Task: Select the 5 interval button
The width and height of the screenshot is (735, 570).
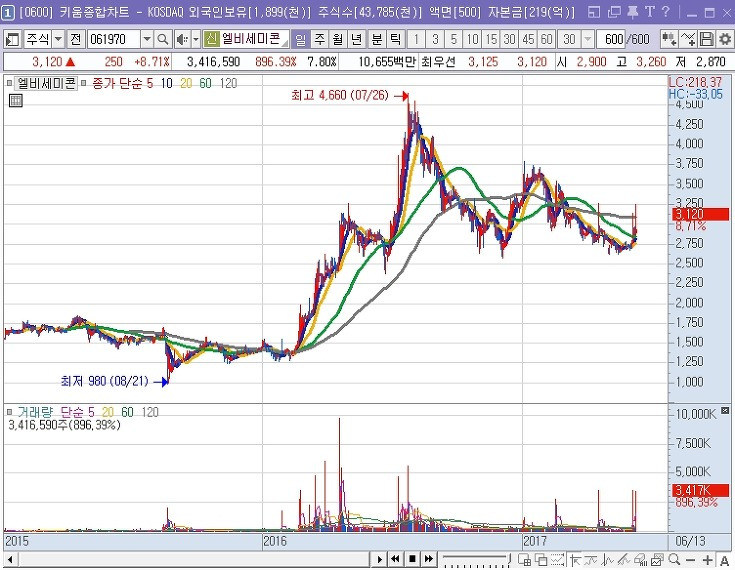Action: coord(453,39)
